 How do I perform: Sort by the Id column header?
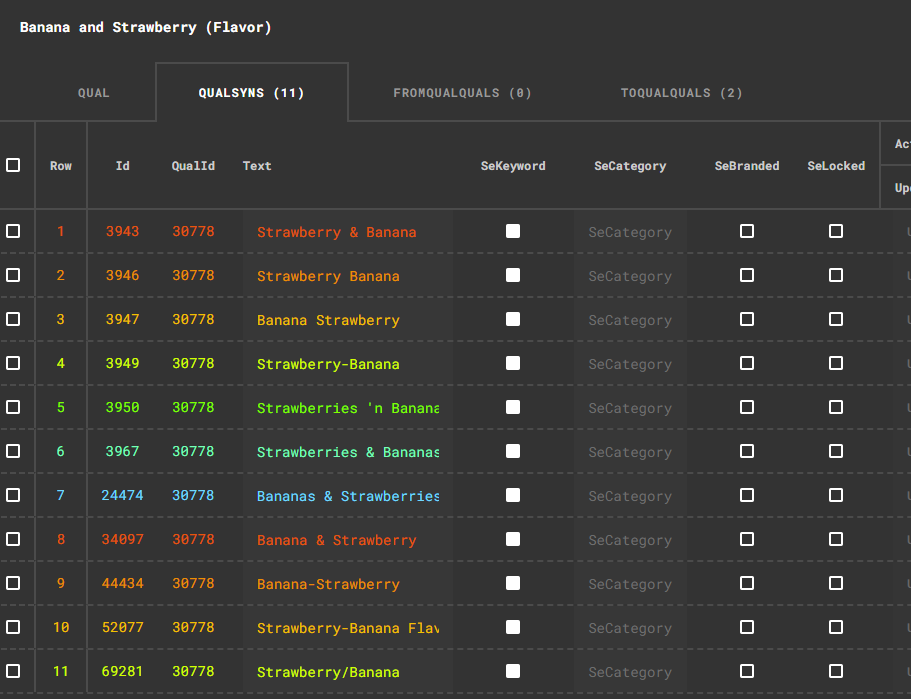coord(123,166)
